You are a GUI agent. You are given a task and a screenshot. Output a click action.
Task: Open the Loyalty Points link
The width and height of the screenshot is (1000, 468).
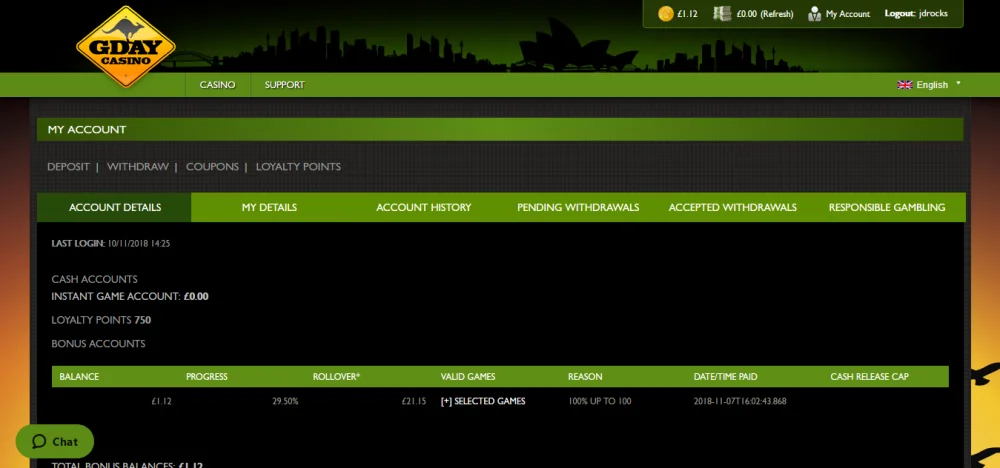click(298, 166)
